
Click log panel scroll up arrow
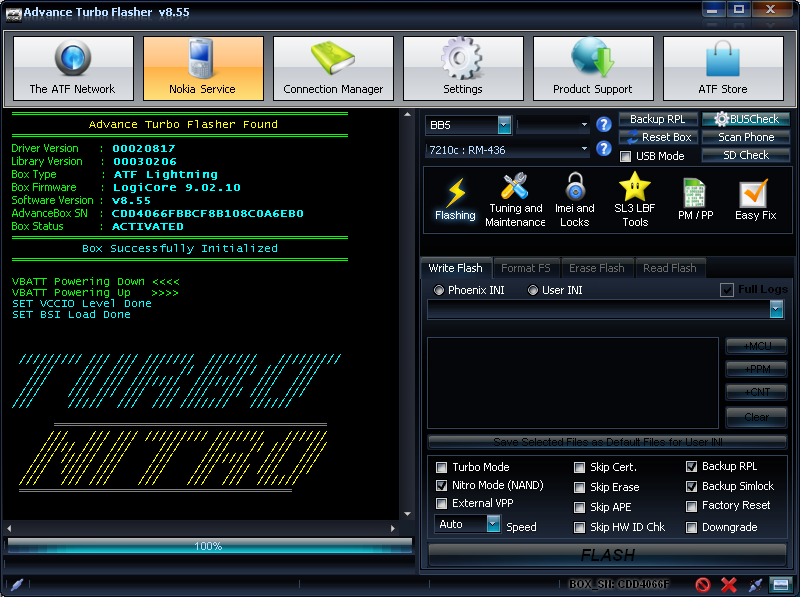tap(407, 115)
